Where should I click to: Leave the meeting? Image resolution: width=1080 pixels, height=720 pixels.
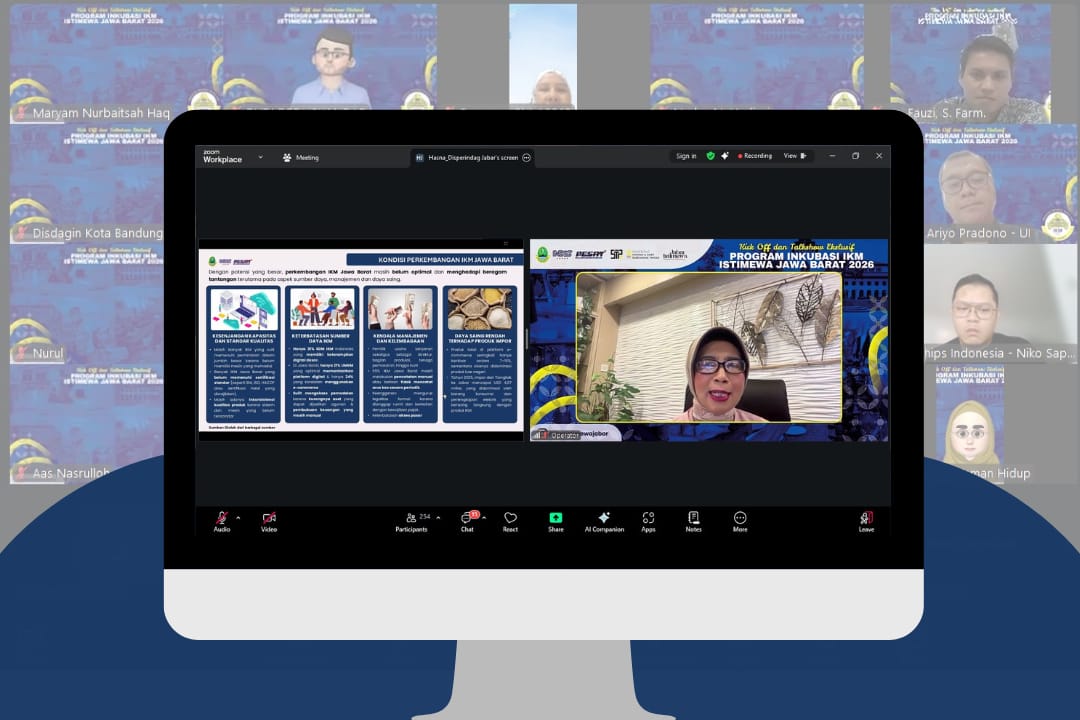(x=866, y=518)
